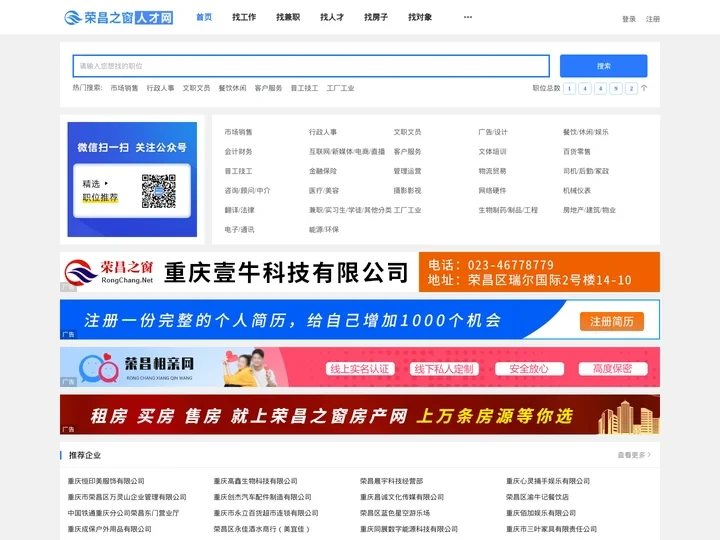The width and height of the screenshot is (720, 540).
Task: Open company 重庆同展数字能源科技有限公司
Action: click(409, 529)
